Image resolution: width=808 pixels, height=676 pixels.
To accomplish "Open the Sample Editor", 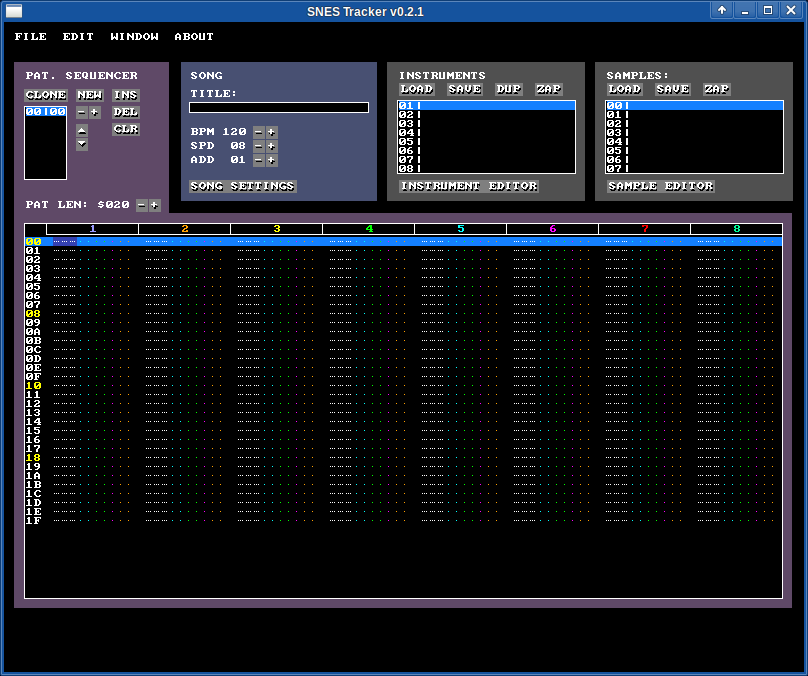I will (x=661, y=186).
